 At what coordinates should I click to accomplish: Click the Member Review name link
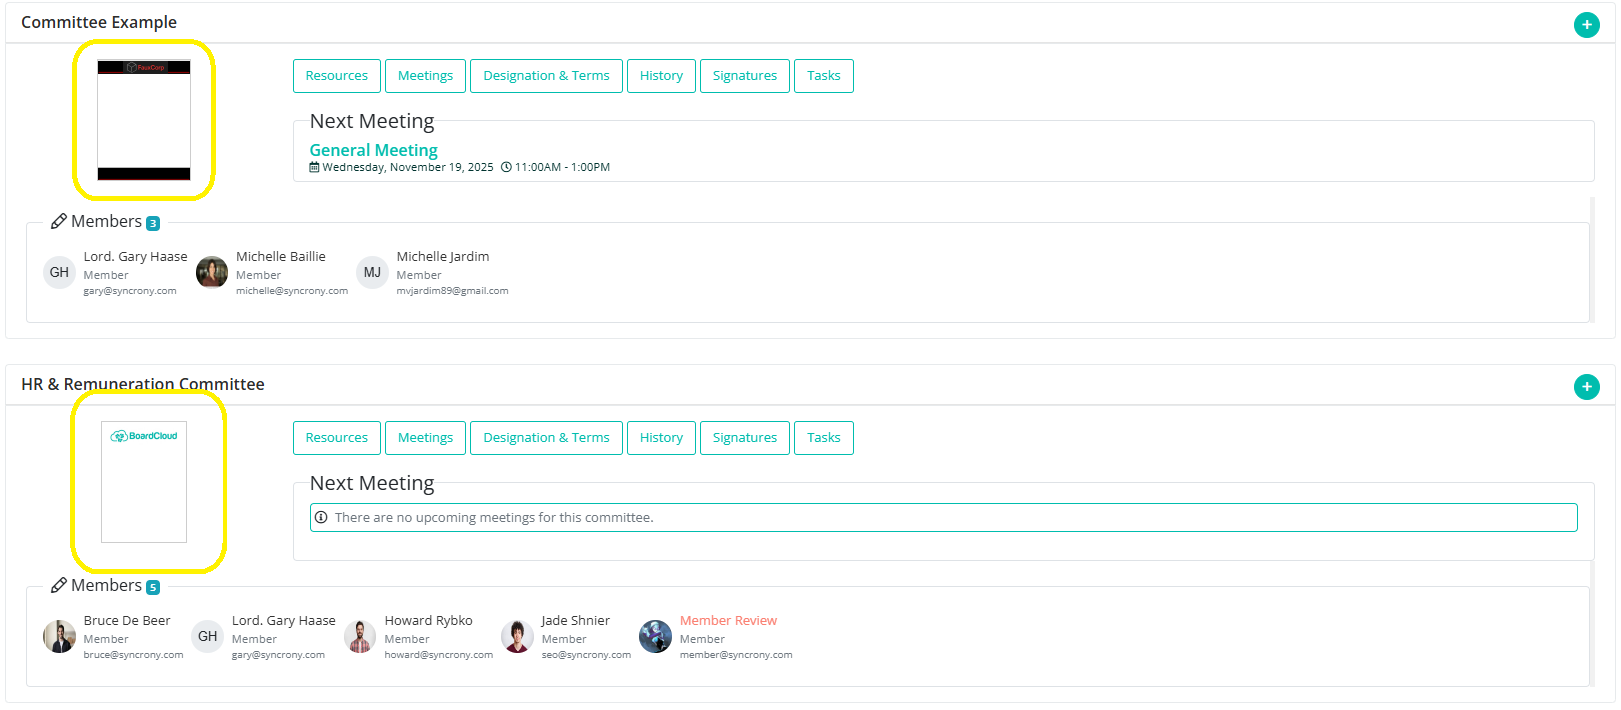point(728,621)
